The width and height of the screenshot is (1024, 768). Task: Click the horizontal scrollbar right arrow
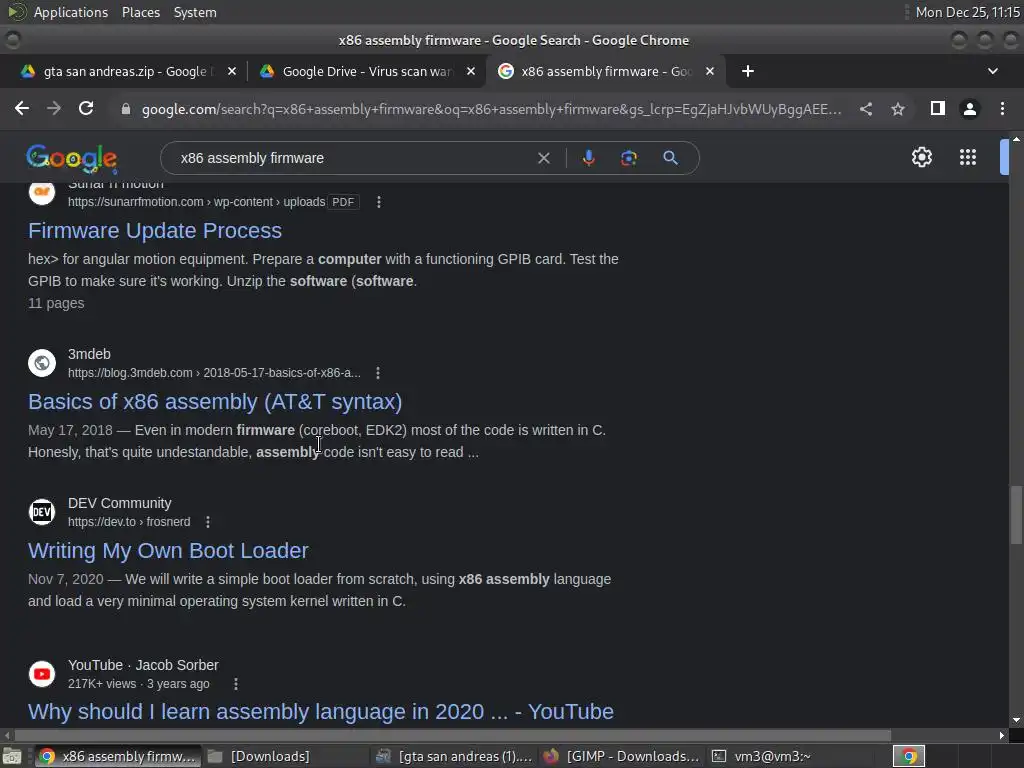1002,735
